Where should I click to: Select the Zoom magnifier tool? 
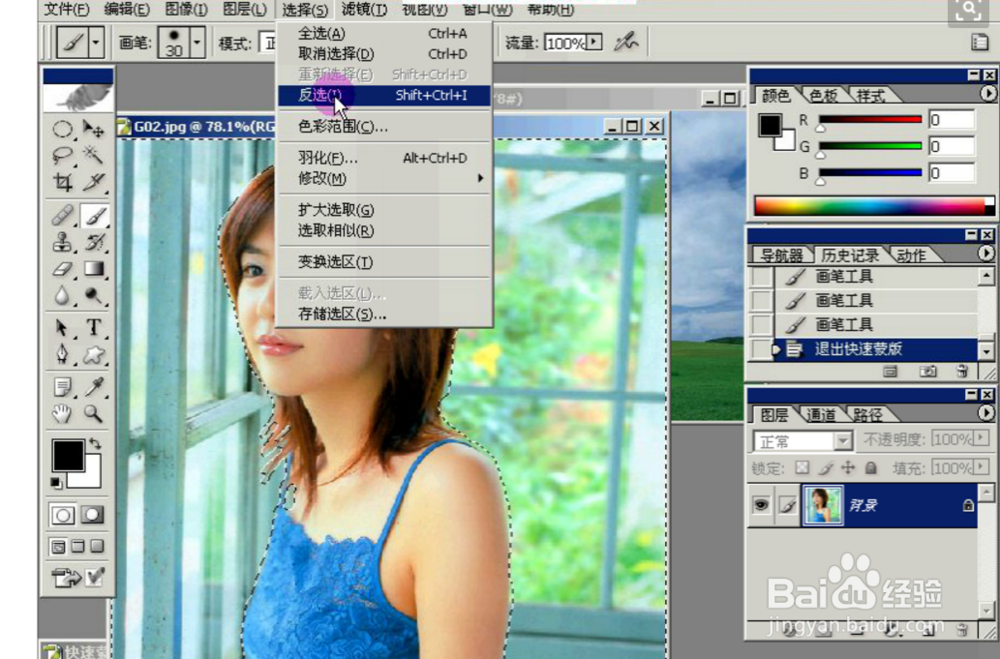tap(94, 414)
